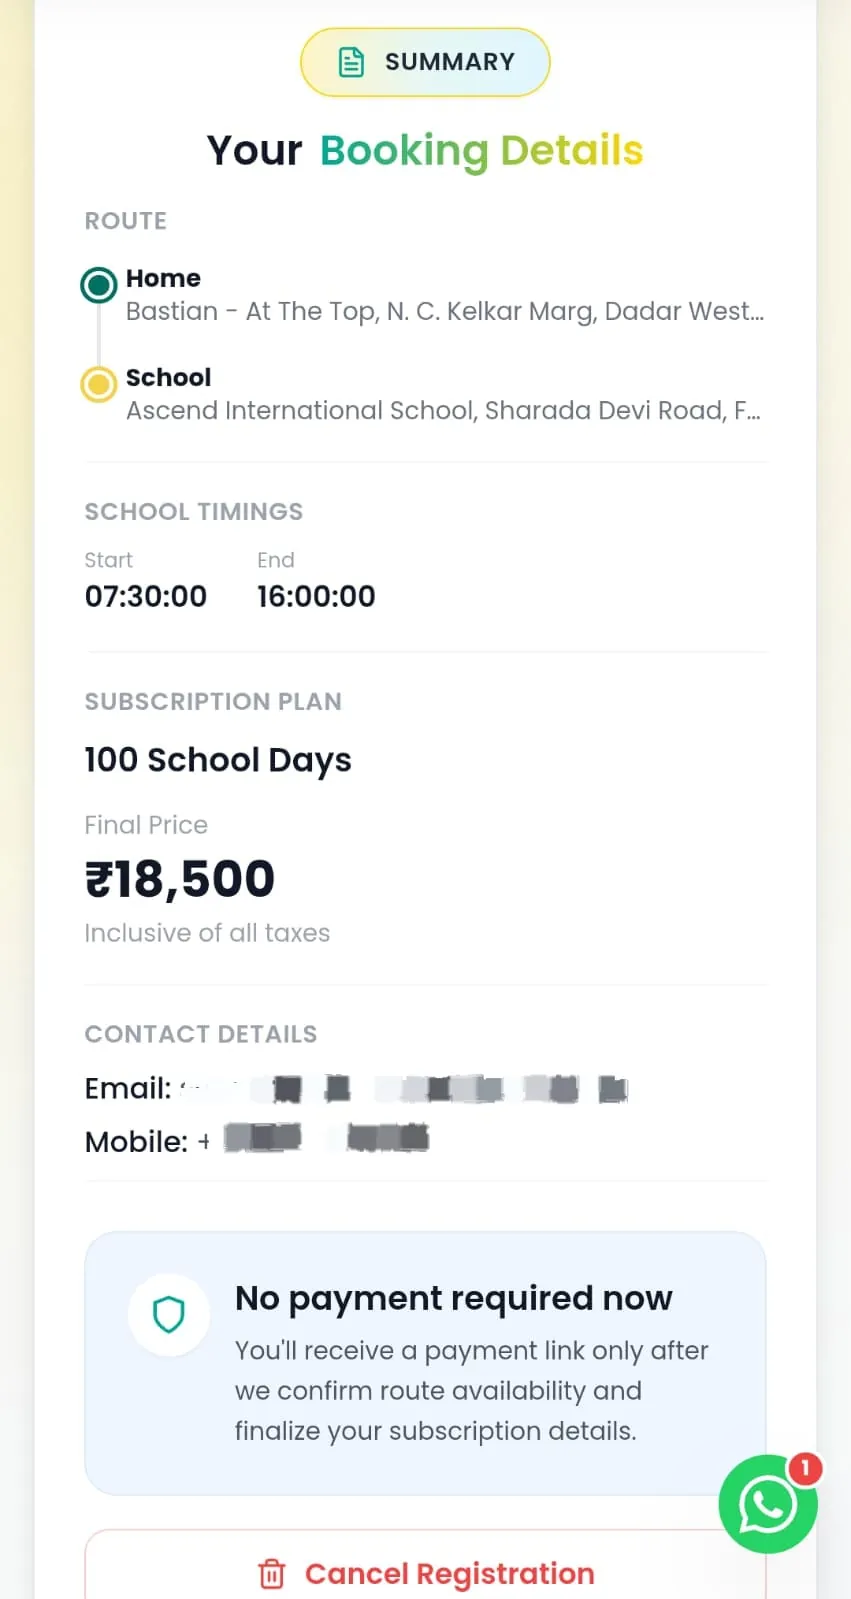The width and height of the screenshot is (851, 1599).
Task: Click the shield icon in payment notice
Action: (169, 1314)
